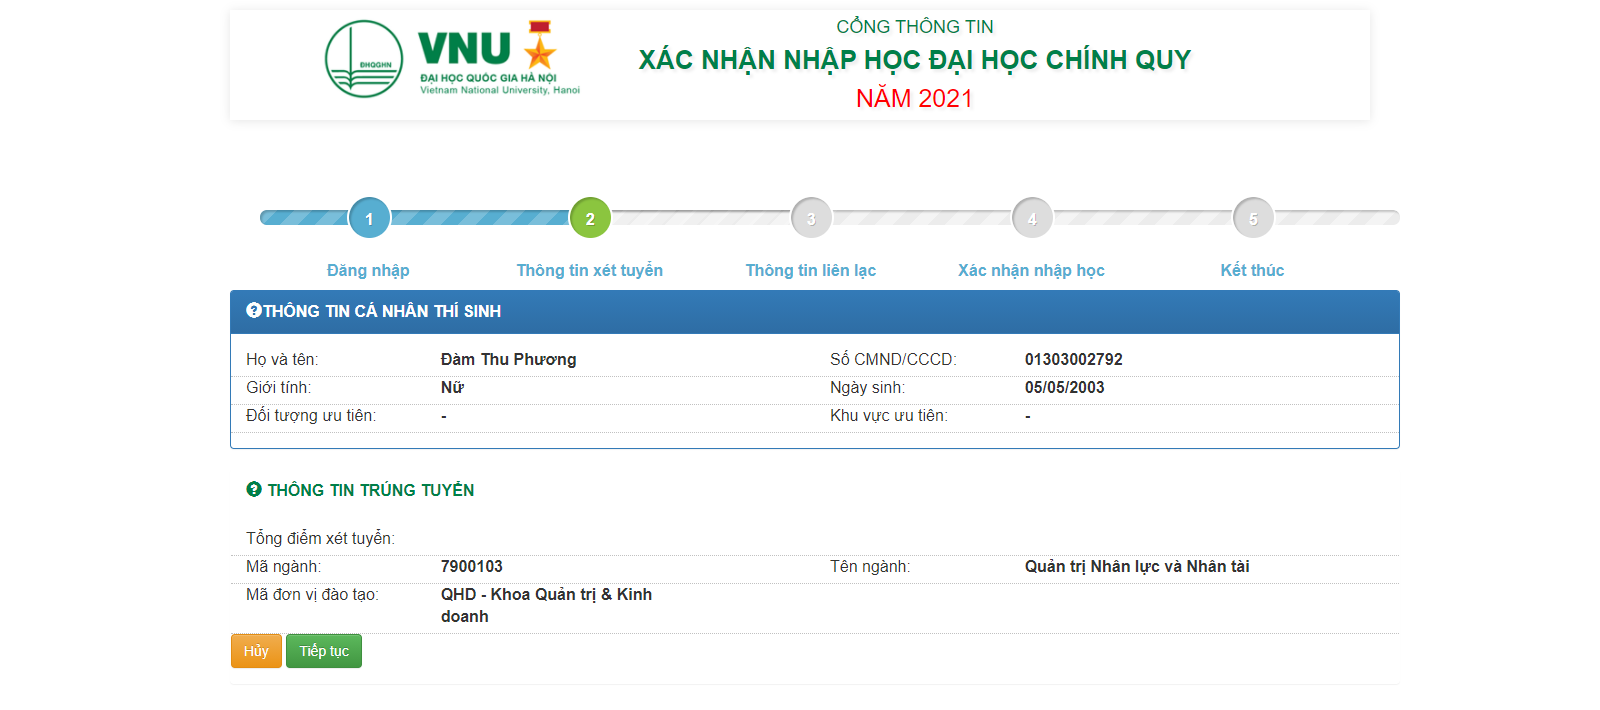1600x710 pixels.
Task: Cancel with the orange Hủy button
Action: [x=256, y=651]
